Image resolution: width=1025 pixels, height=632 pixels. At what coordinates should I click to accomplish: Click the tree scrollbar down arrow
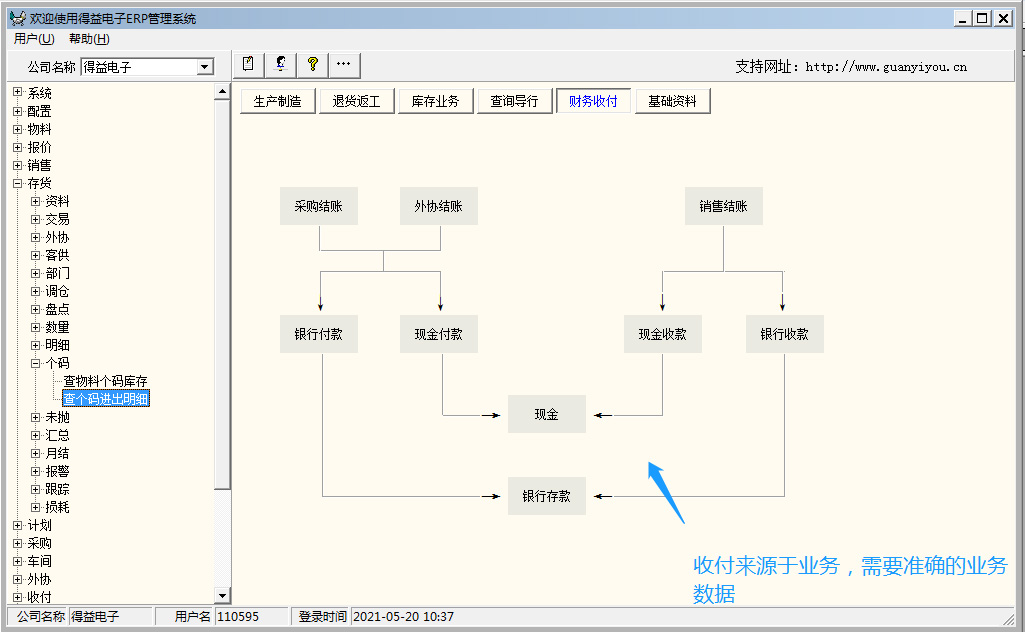[x=223, y=596]
